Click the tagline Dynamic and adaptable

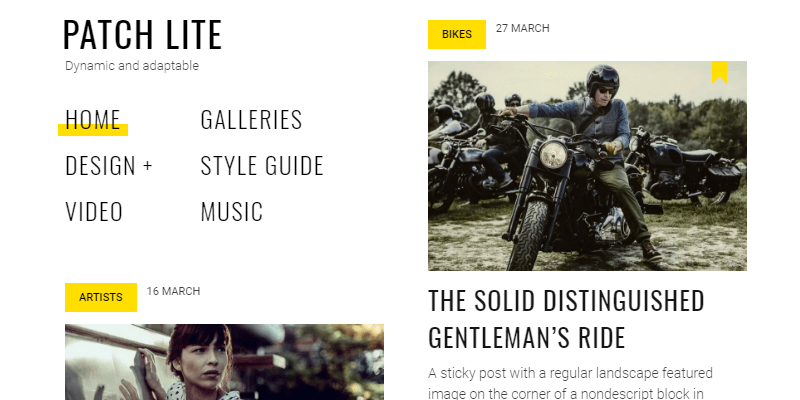tap(132, 66)
